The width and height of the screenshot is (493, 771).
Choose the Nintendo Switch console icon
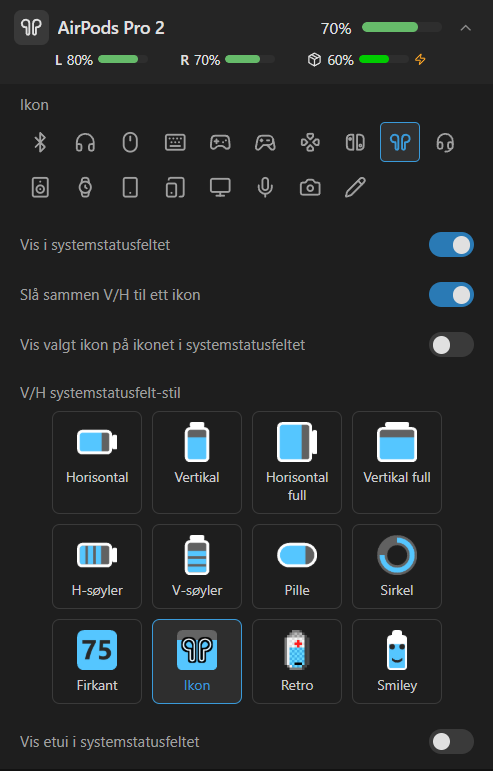tap(355, 143)
